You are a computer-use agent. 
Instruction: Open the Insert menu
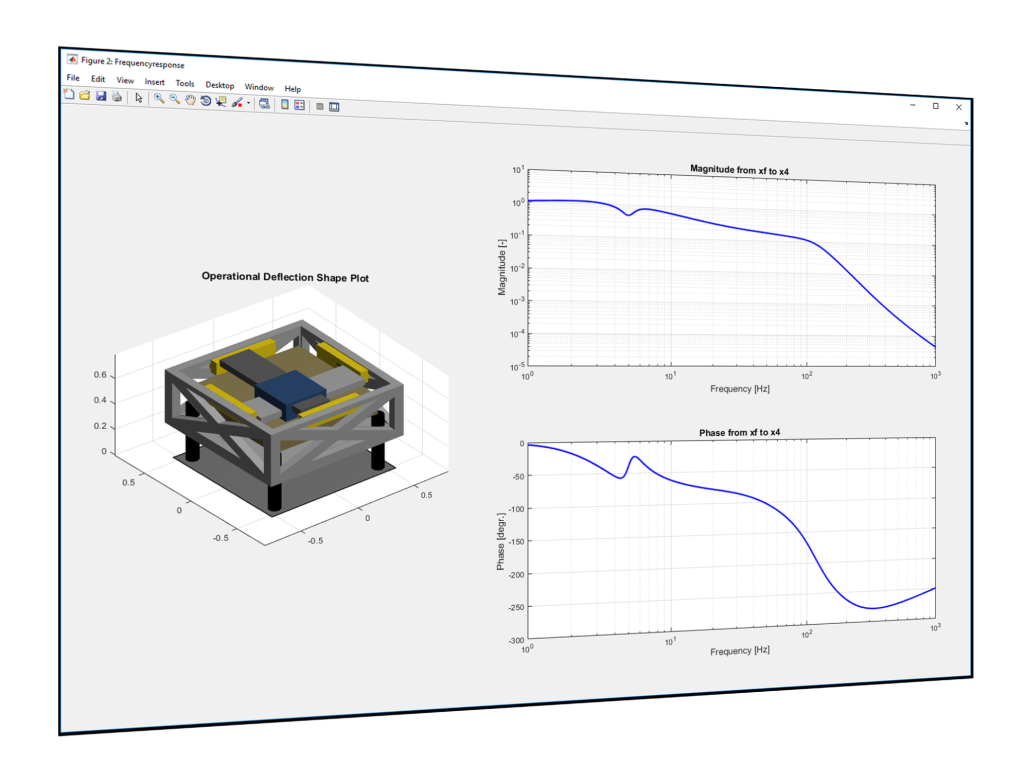point(155,82)
